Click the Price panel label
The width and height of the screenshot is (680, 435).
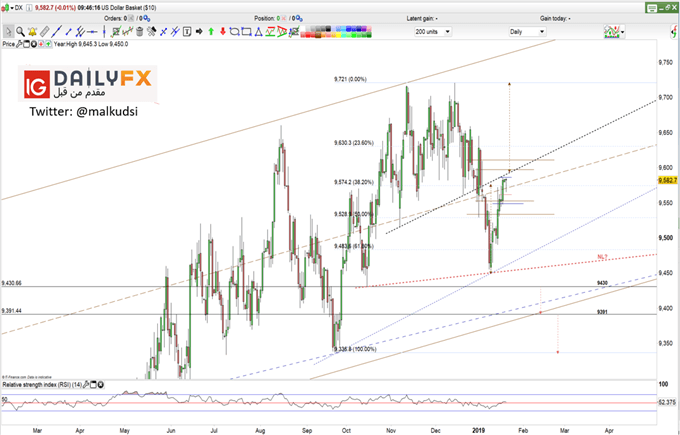click(9, 44)
